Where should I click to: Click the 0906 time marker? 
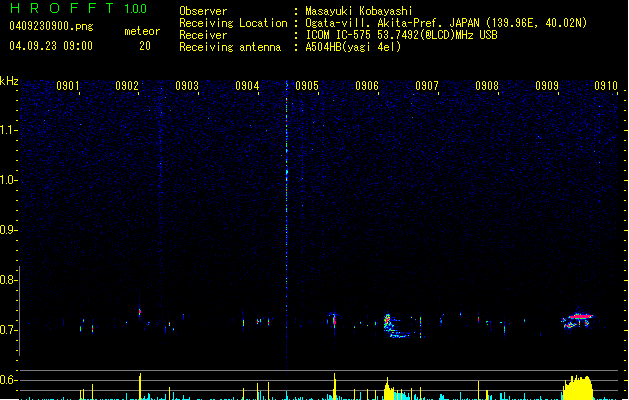tap(367, 86)
